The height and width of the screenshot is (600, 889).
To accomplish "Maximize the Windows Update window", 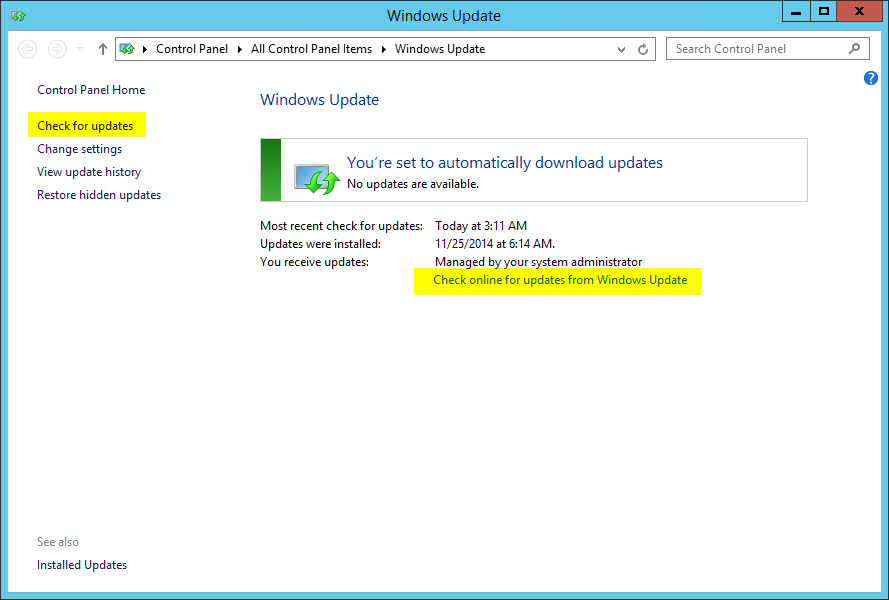I will tap(824, 12).
